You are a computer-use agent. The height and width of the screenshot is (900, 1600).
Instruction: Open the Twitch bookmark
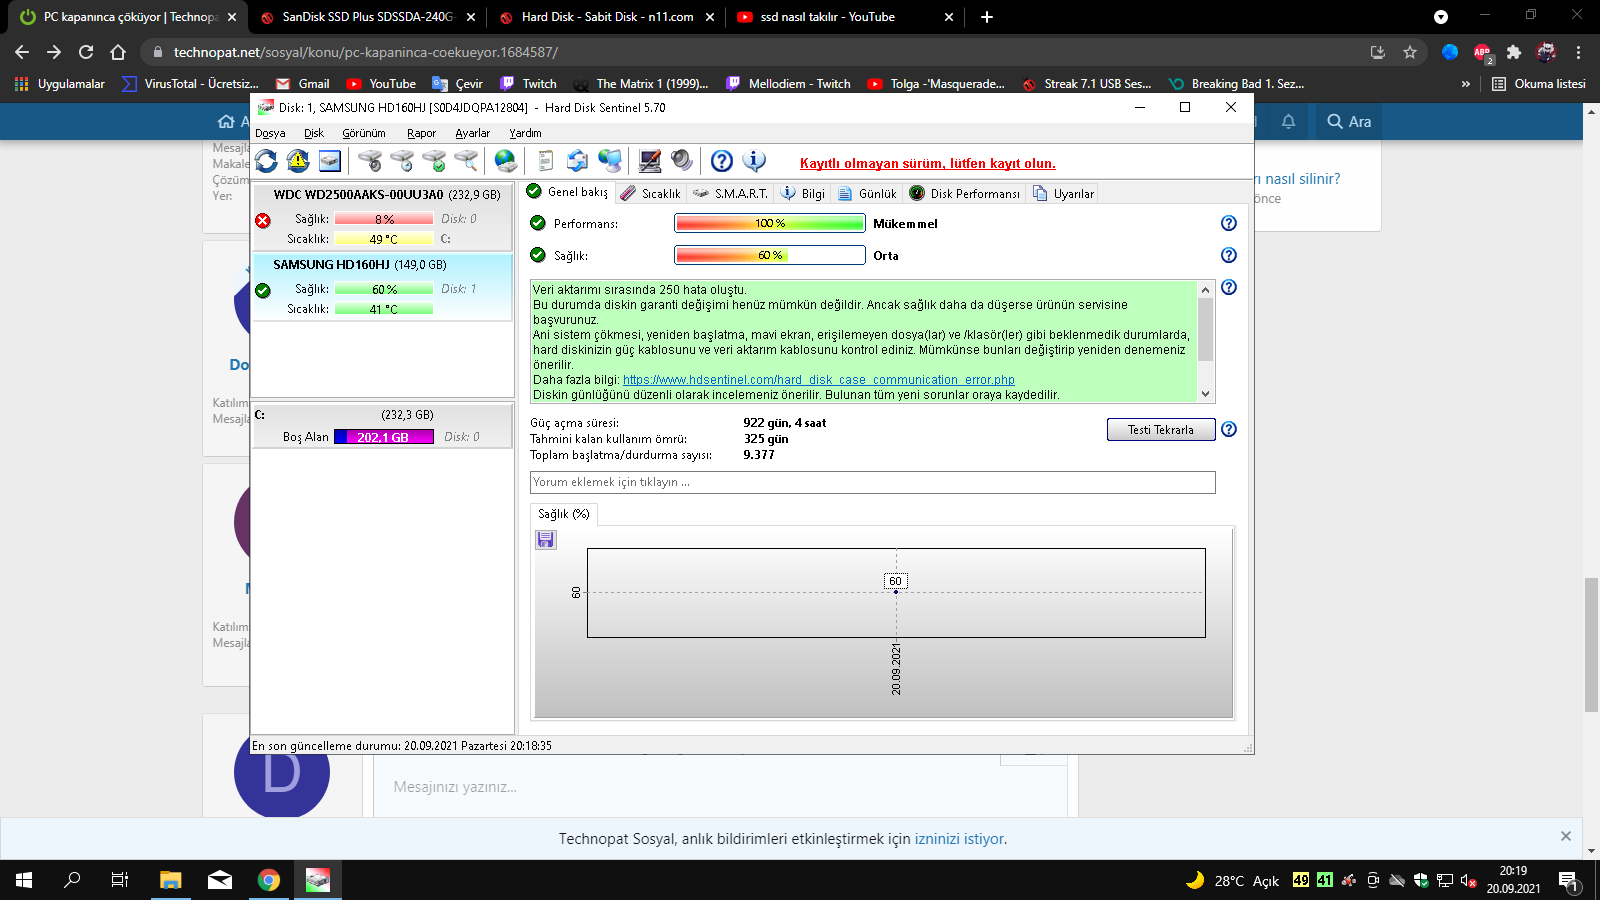point(528,84)
